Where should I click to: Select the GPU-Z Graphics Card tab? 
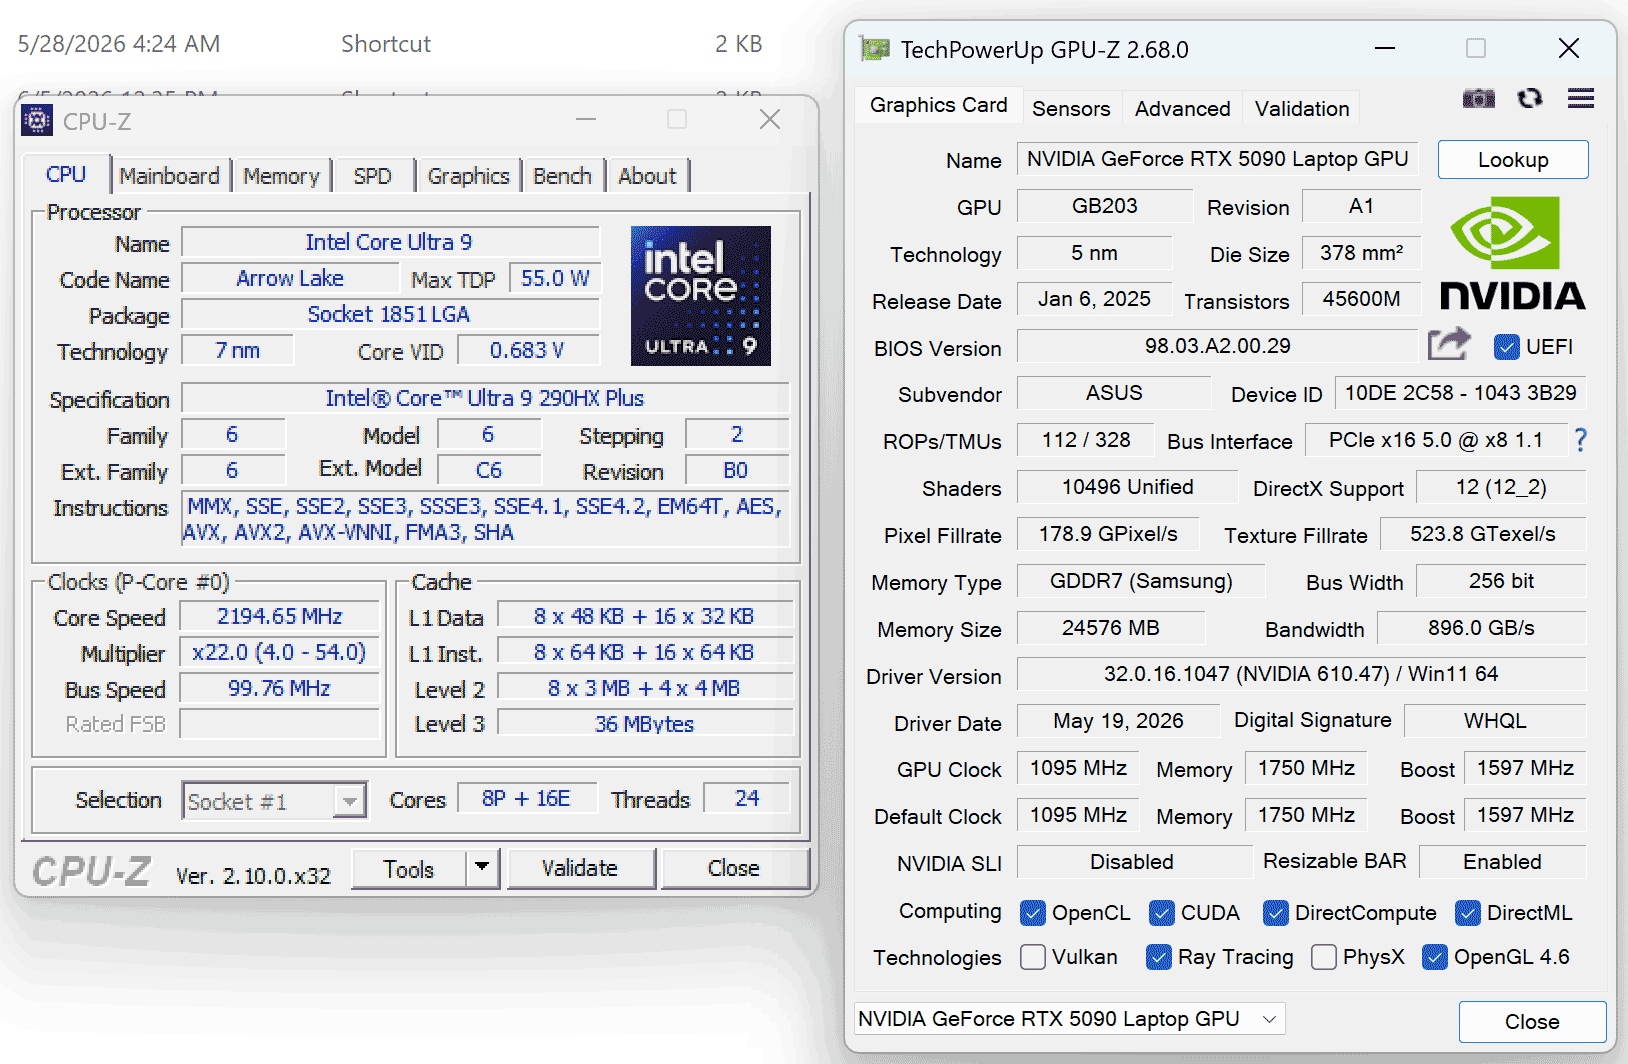(x=938, y=105)
